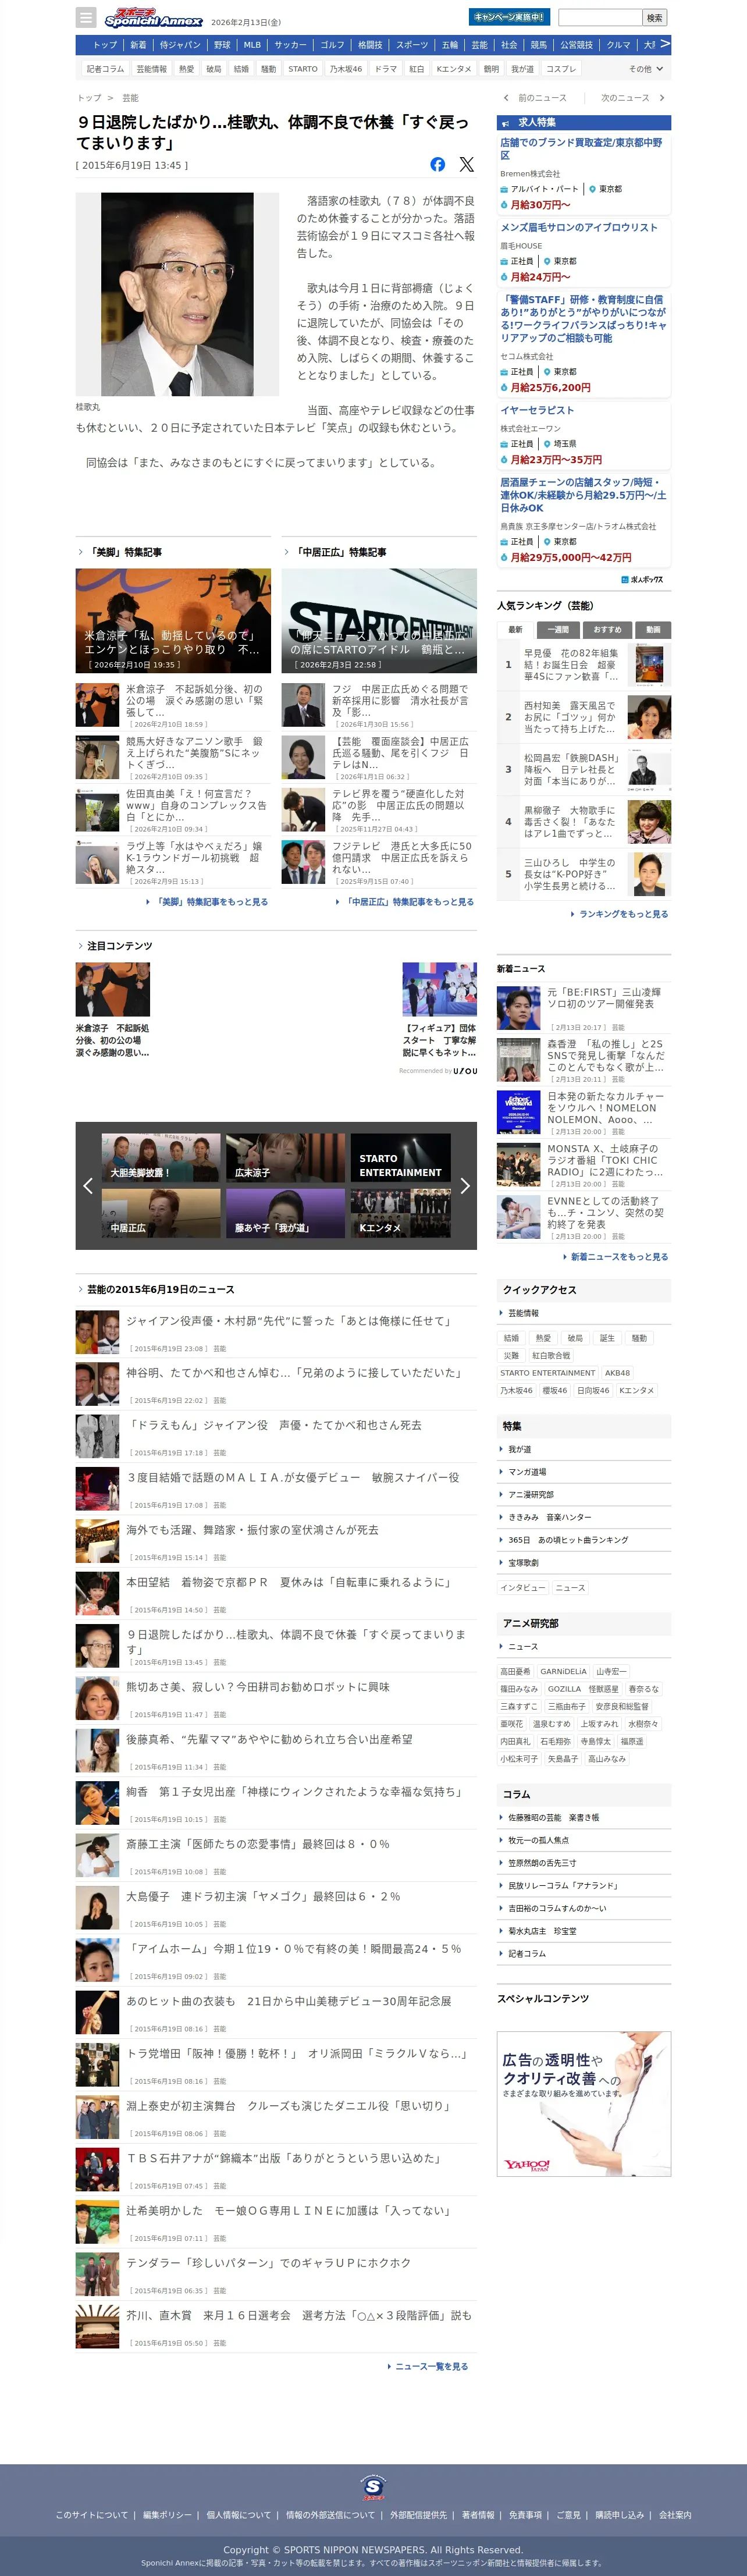Open STARTO ENTERTAINMENT featured image
Image resolution: width=747 pixels, height=2576 pixels.
379,621
